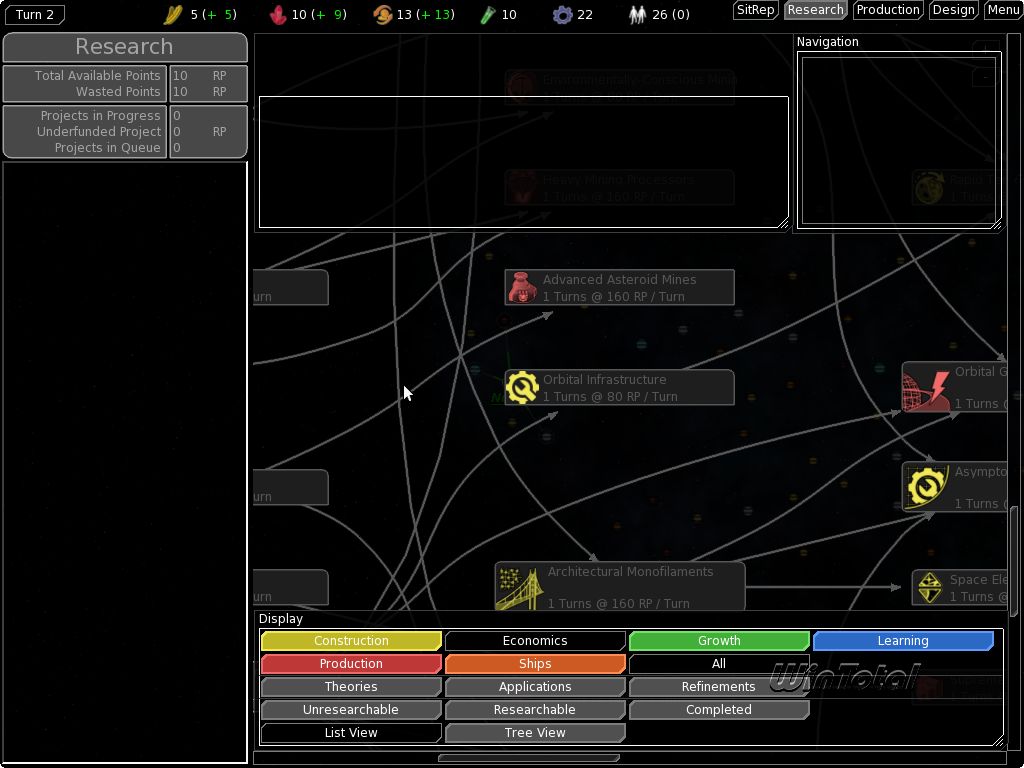The image size is (1024, 768).
Task: Click the Orbital Generation red lightning icon
Action: (926, 390)
